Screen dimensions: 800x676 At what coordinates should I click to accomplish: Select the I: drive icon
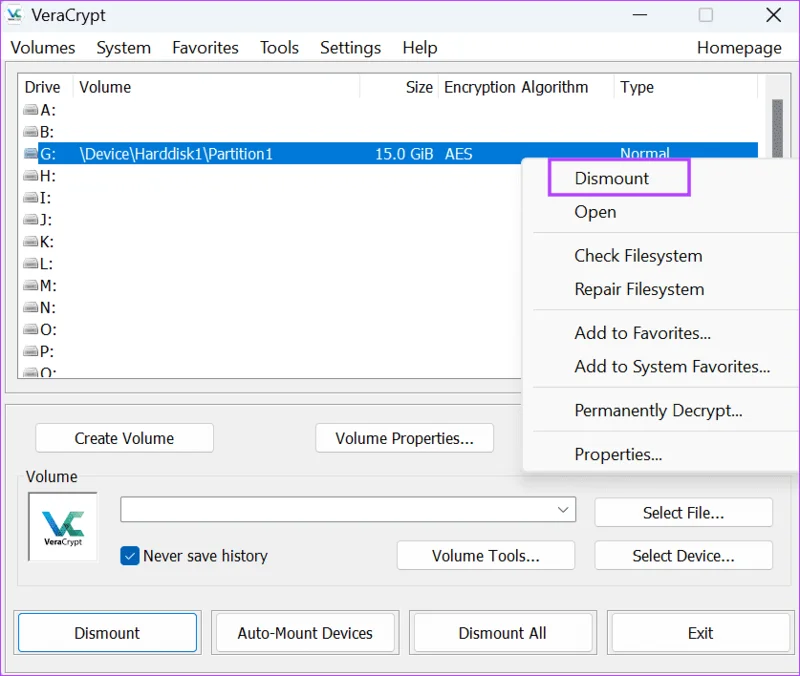[x=31, y=198]
